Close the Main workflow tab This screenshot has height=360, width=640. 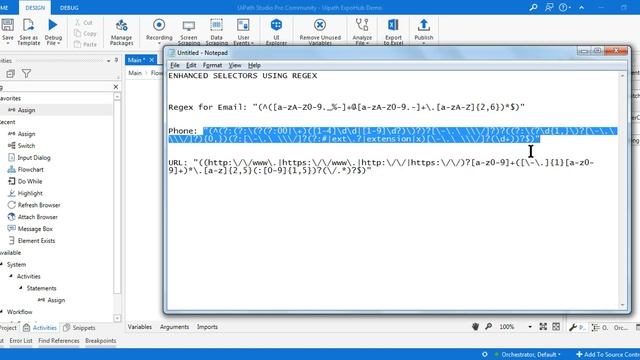[x=151, y=60]
